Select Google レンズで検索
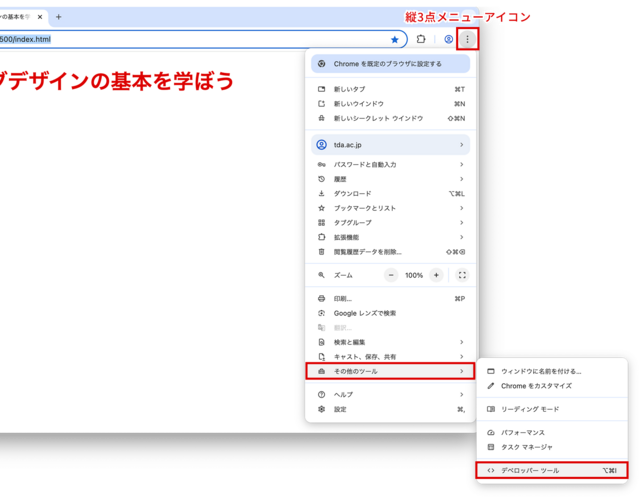Screen dimensions: 640x498 point(391,313)
